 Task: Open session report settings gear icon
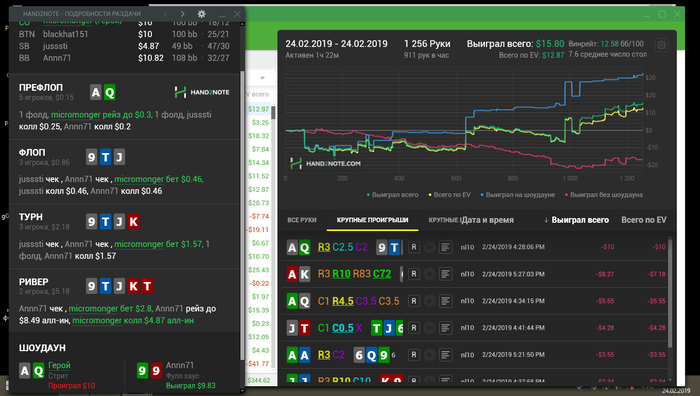pos(662,45)
